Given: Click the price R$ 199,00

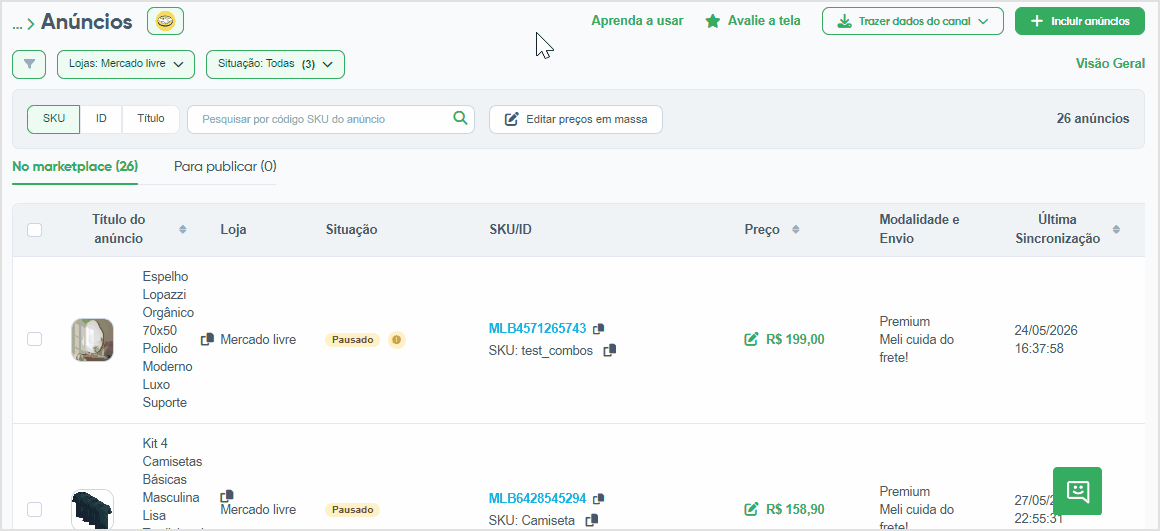Looking at the screenshot, I should click(x=795, y=339).
